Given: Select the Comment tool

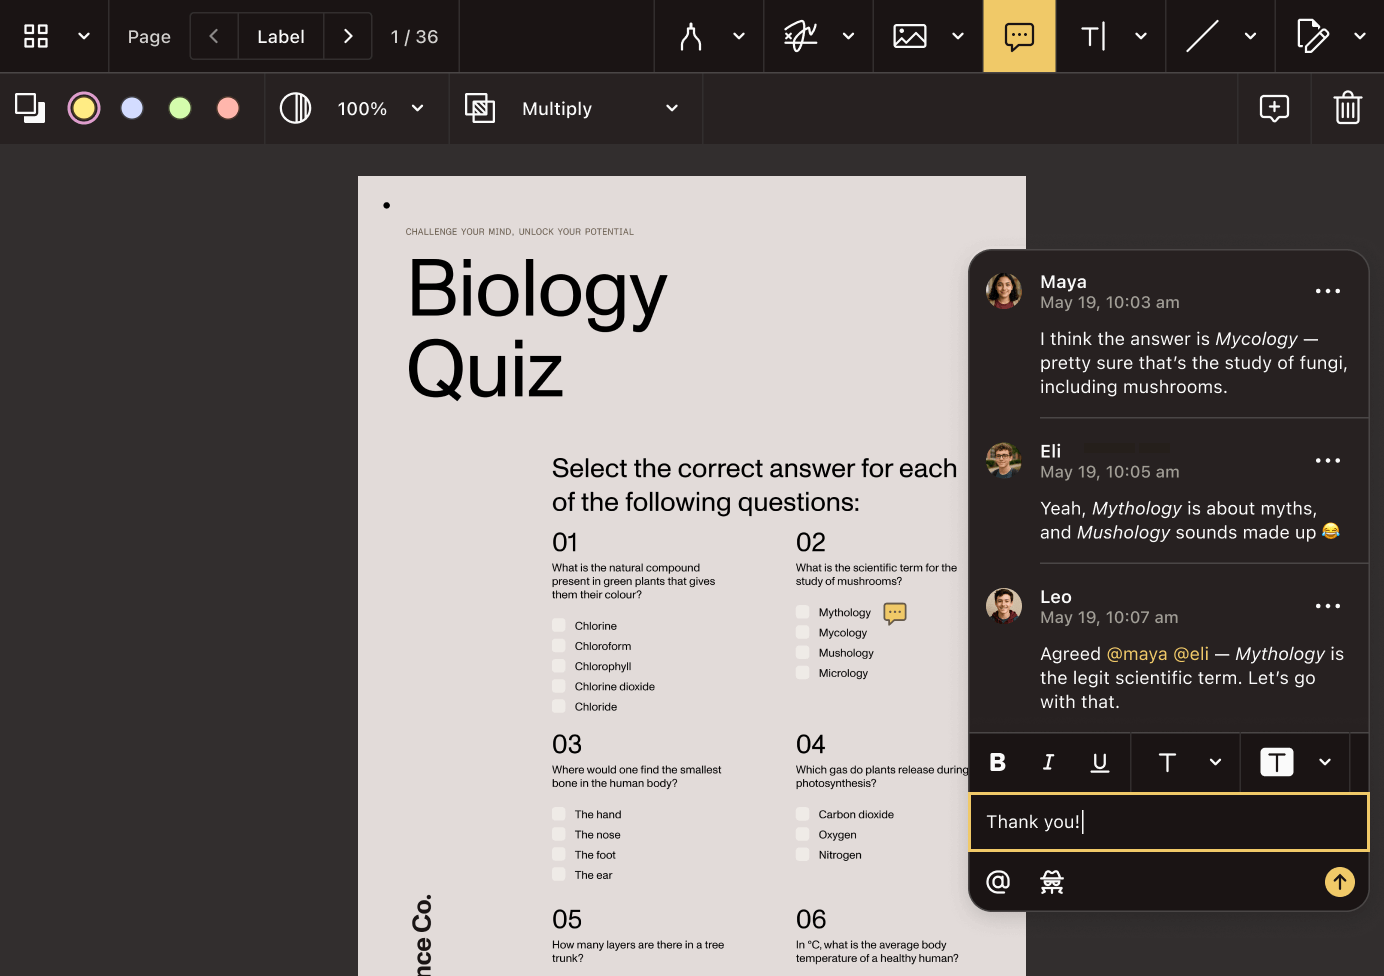Looking at the screenshot, I should [x=1019, y=36].
